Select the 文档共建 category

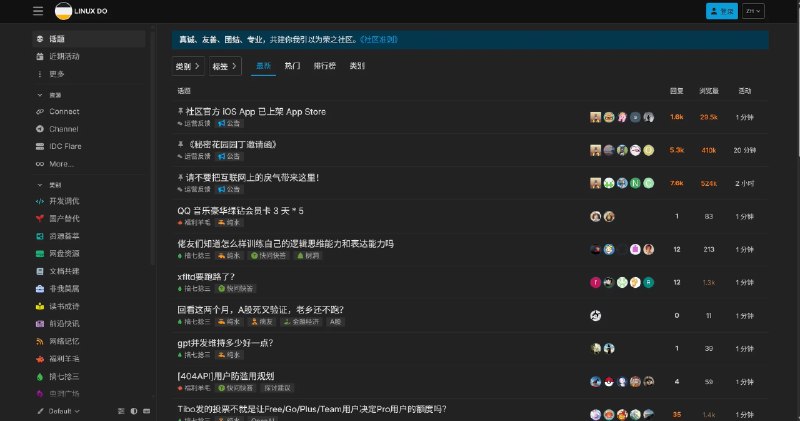pyautogui.click(x=89, y=271)
